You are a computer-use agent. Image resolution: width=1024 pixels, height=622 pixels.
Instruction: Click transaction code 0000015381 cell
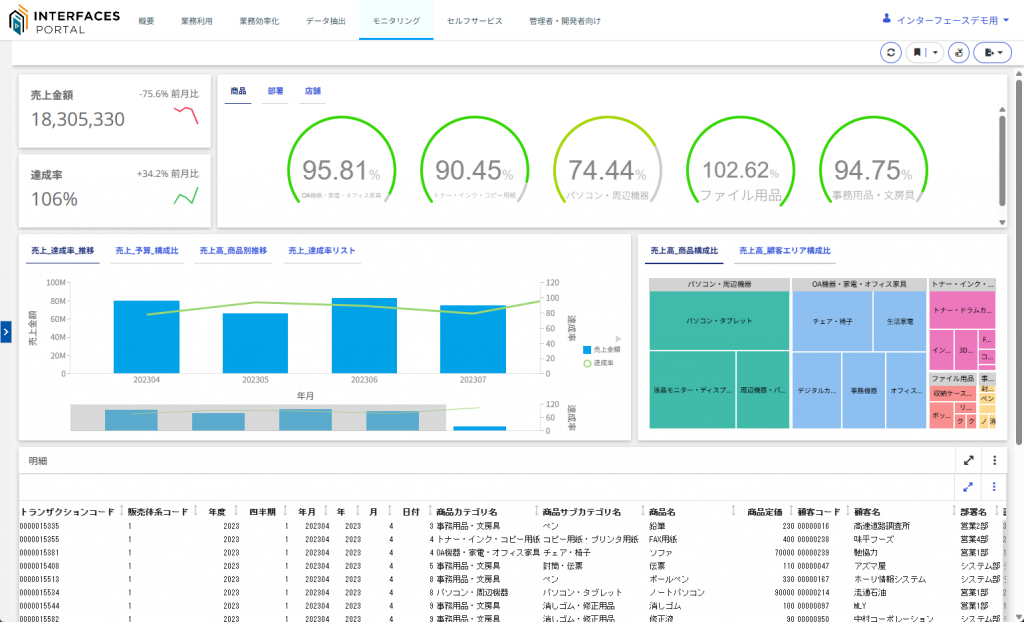[39, 553]
